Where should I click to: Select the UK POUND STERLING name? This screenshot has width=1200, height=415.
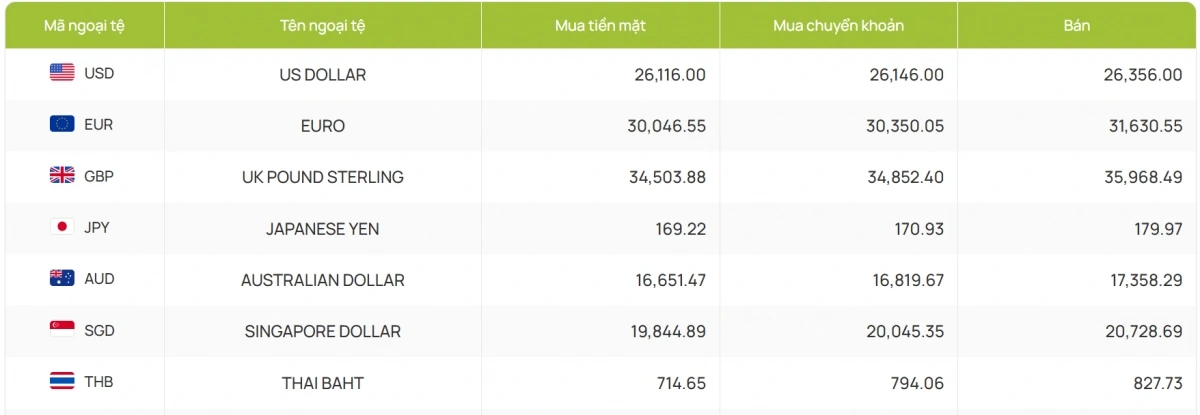(322, 177)
